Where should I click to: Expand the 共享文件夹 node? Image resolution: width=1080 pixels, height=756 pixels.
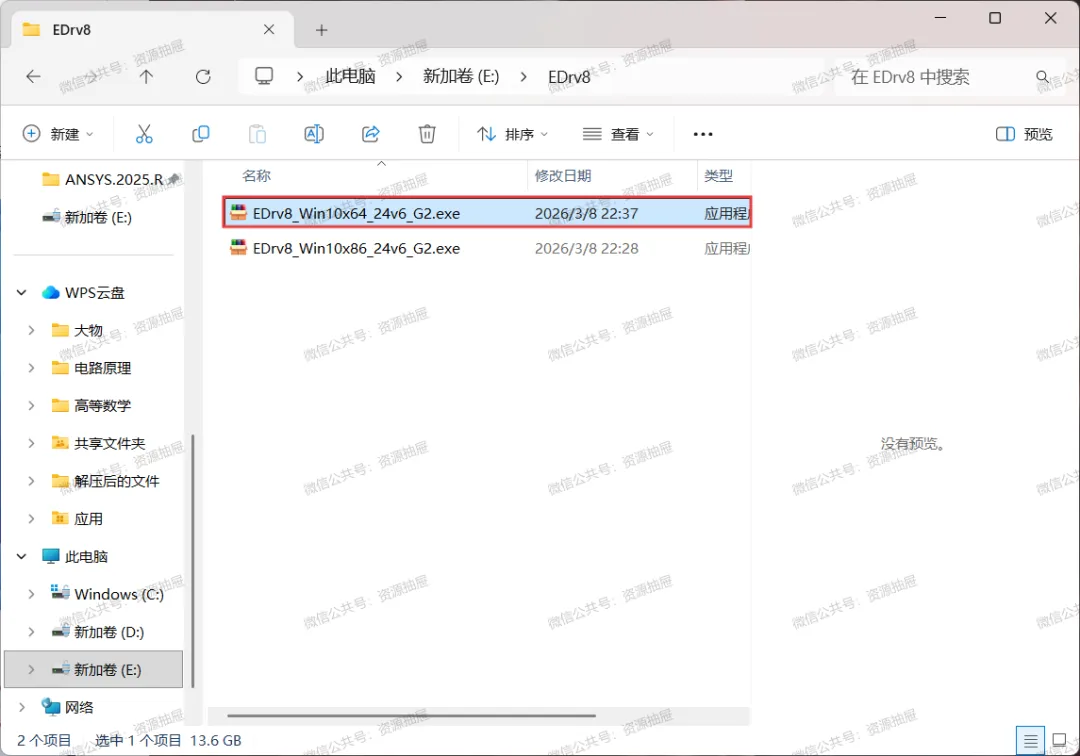(31, 443)
